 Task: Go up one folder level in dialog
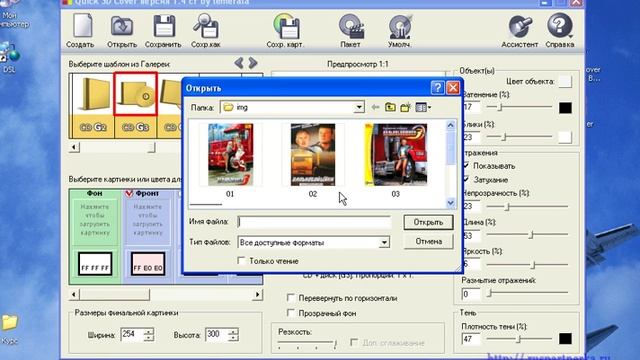coord(390,107)
